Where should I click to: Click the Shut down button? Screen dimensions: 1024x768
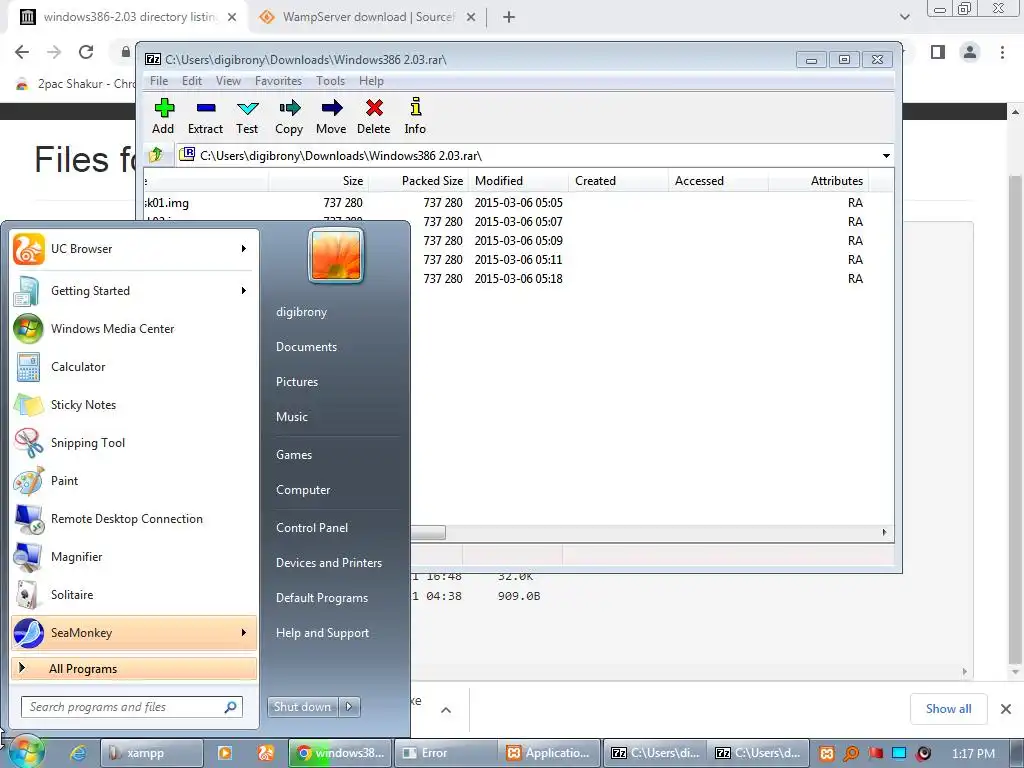[303, 707]
